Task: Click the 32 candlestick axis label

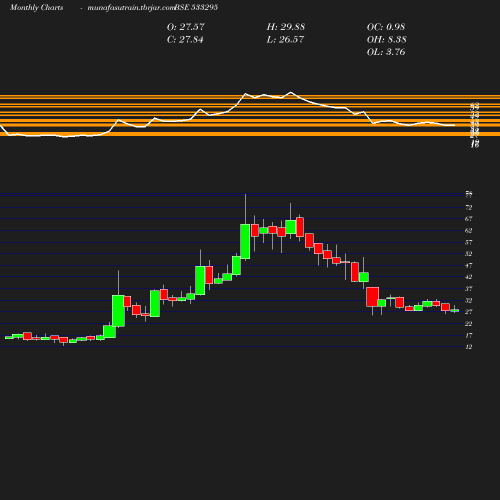Action: (x=469, y=301)
